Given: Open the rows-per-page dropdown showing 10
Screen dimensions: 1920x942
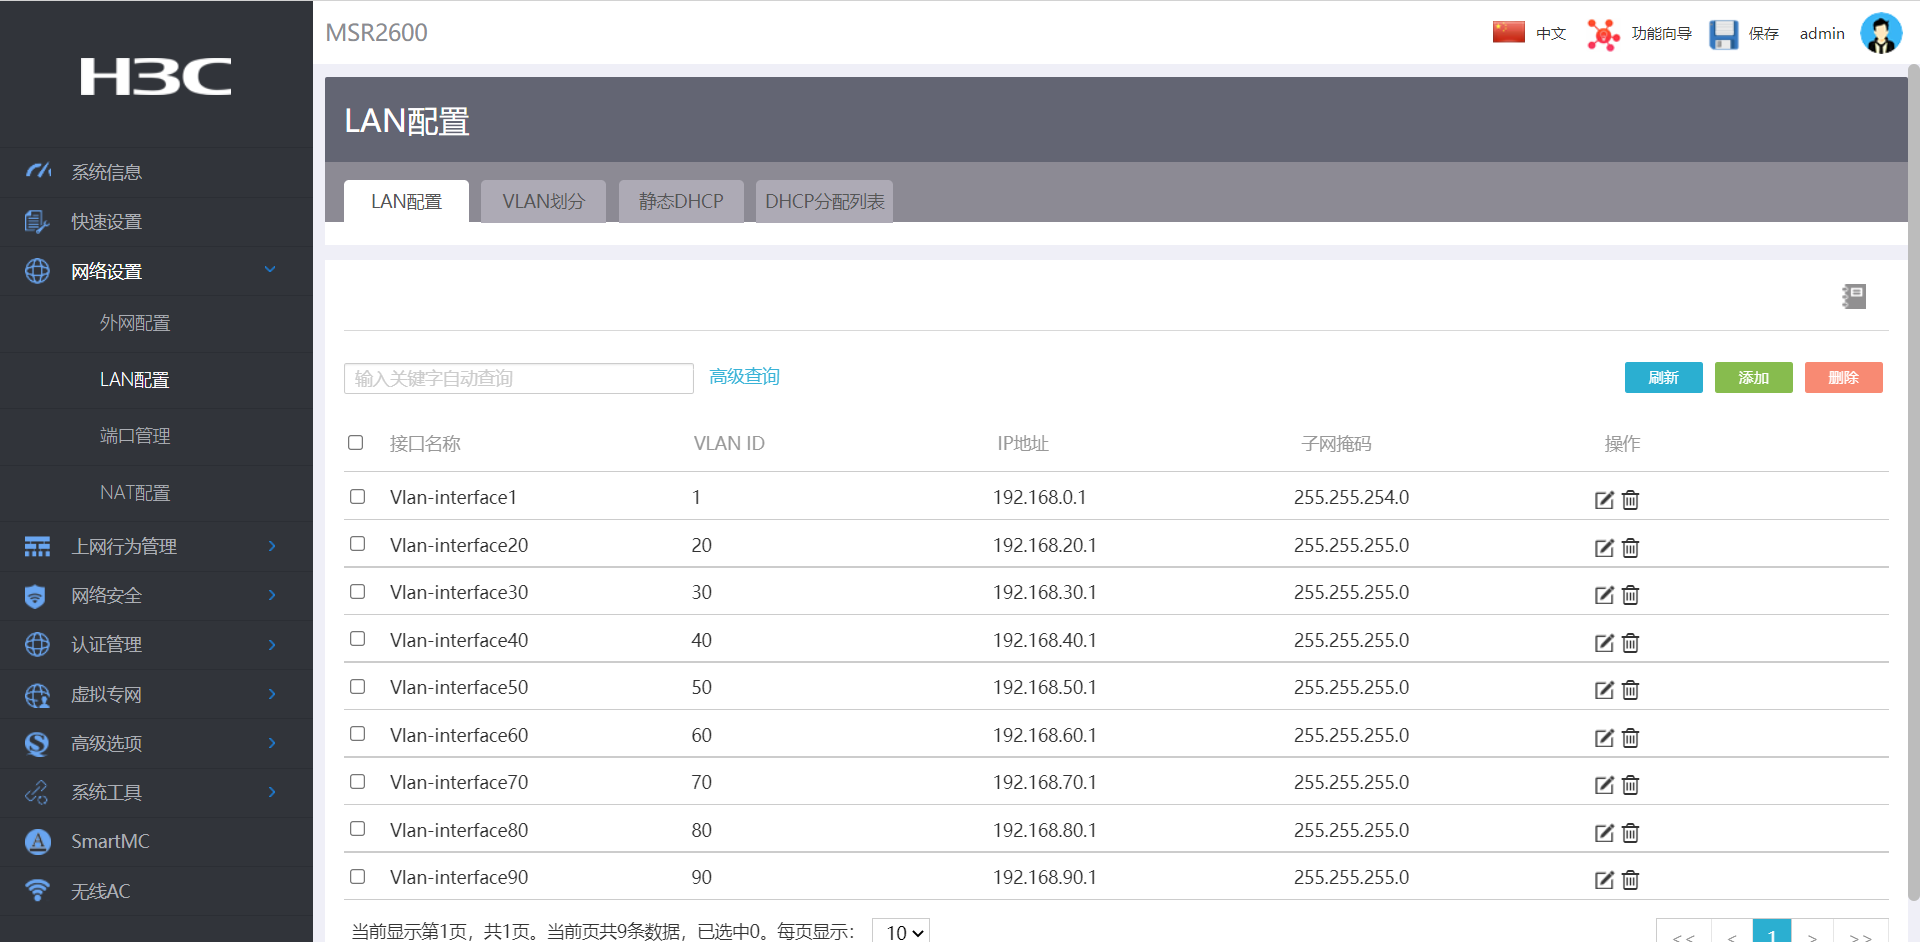Looking at the screenshot, I should [x=901, y=932].
